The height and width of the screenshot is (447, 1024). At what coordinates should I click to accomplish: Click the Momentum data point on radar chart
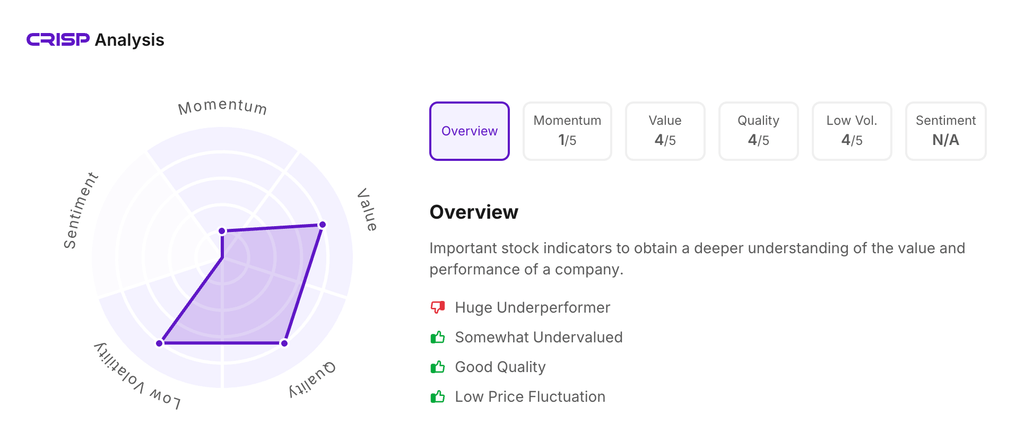coord(222,231)
